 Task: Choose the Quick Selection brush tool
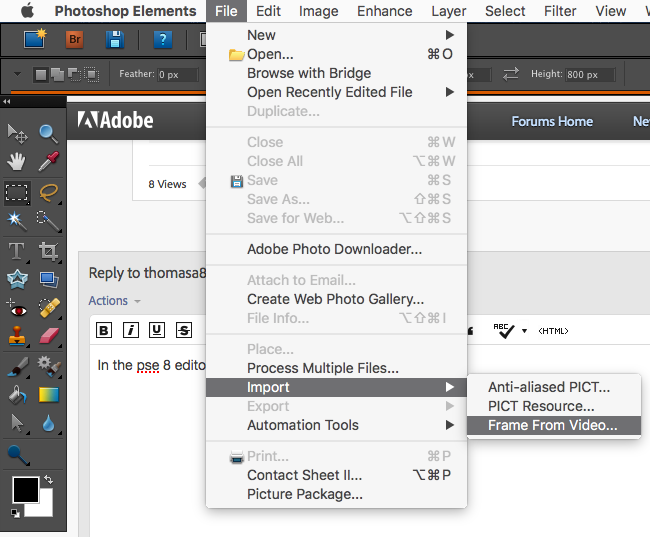tap(49, 221)
